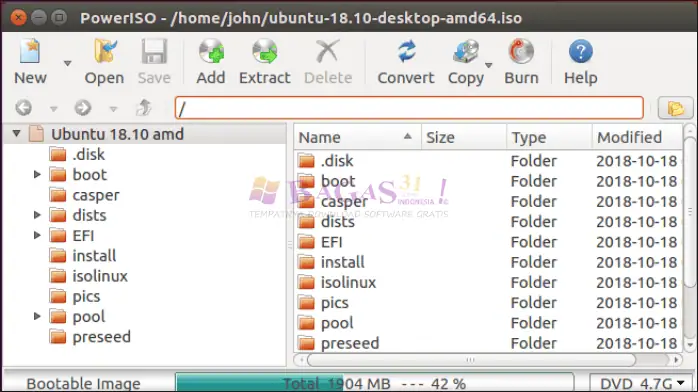
Task: Select Ubuntu 18.10 amd root in tree
Action: (117, 134)
